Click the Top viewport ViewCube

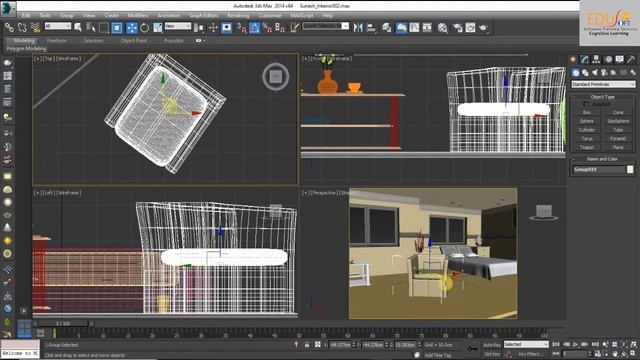tap(276, 76)
